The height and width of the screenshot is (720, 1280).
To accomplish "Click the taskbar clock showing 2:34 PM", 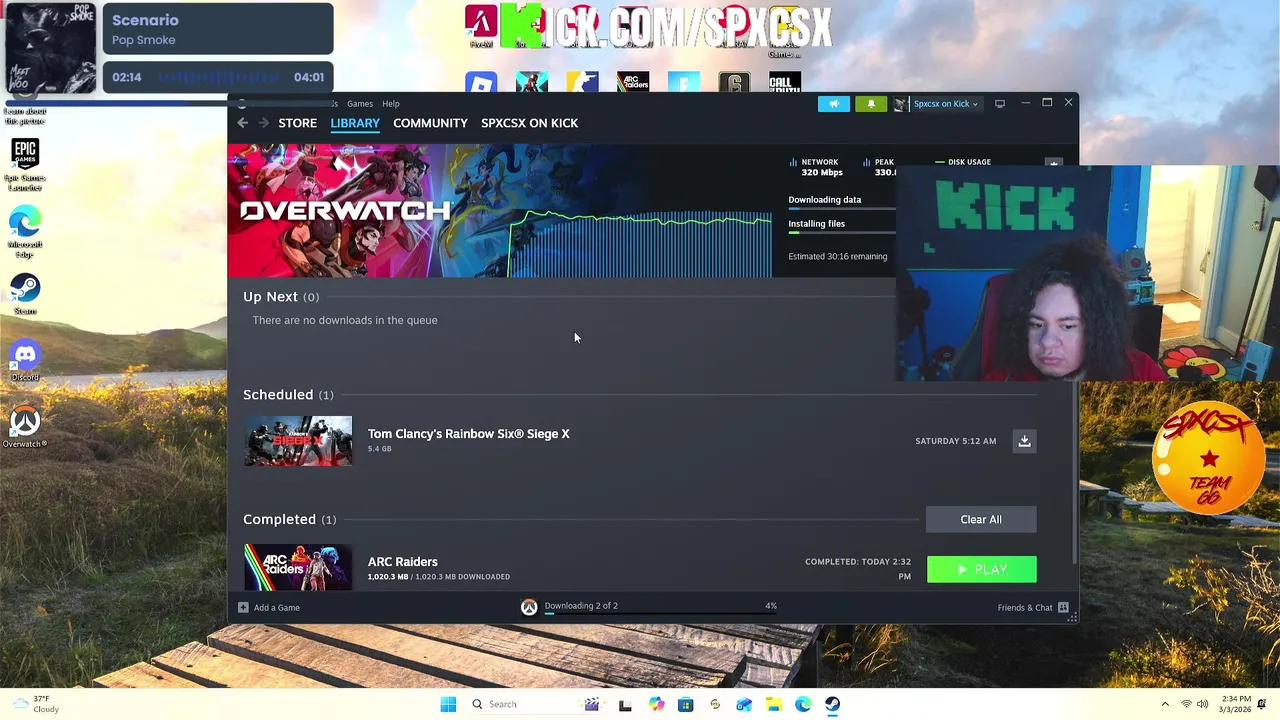I will (1234, 704).
